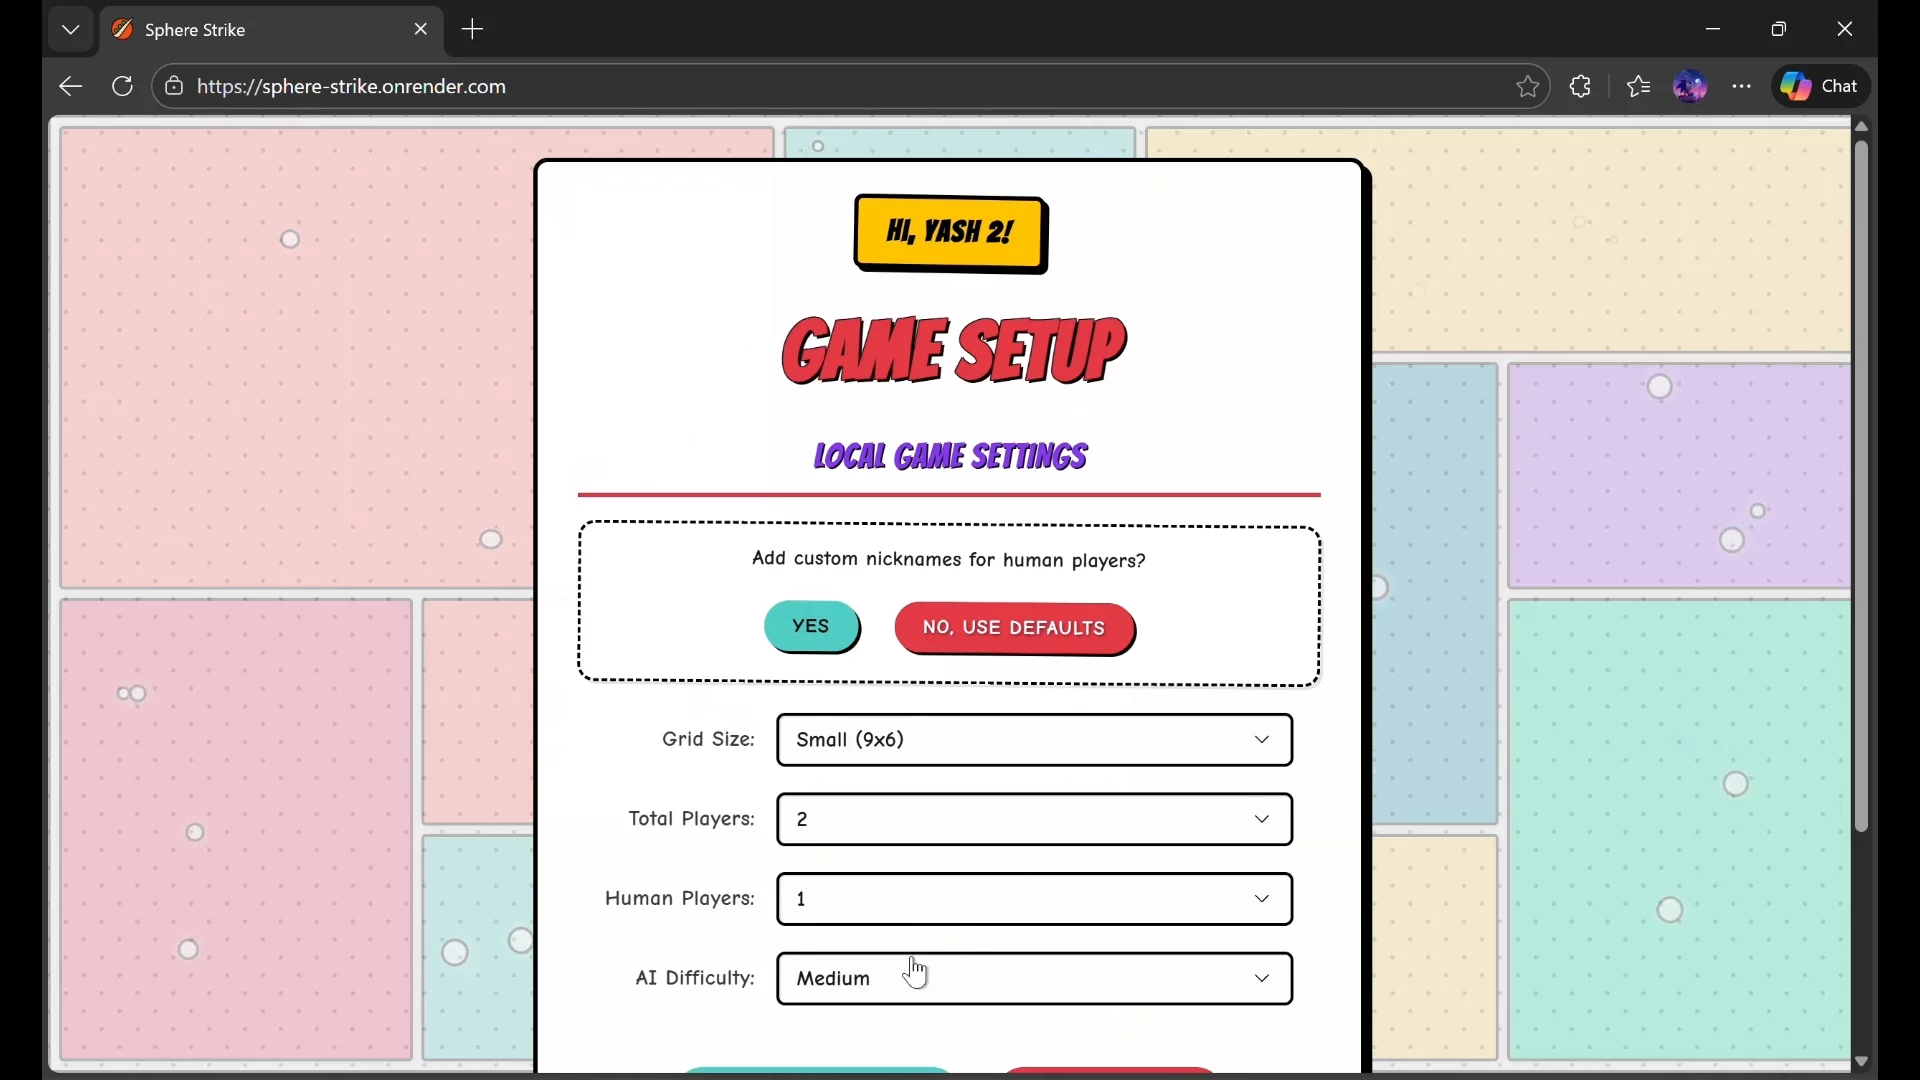Screen dimensions: 1920x1080
Task: Open the browser extensions icon
Action: pyautogui.click(x=1581, y=87)
